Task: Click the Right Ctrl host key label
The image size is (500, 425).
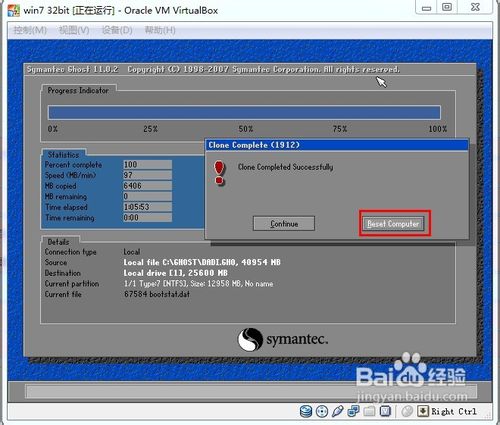Action: tap(454, 411)
